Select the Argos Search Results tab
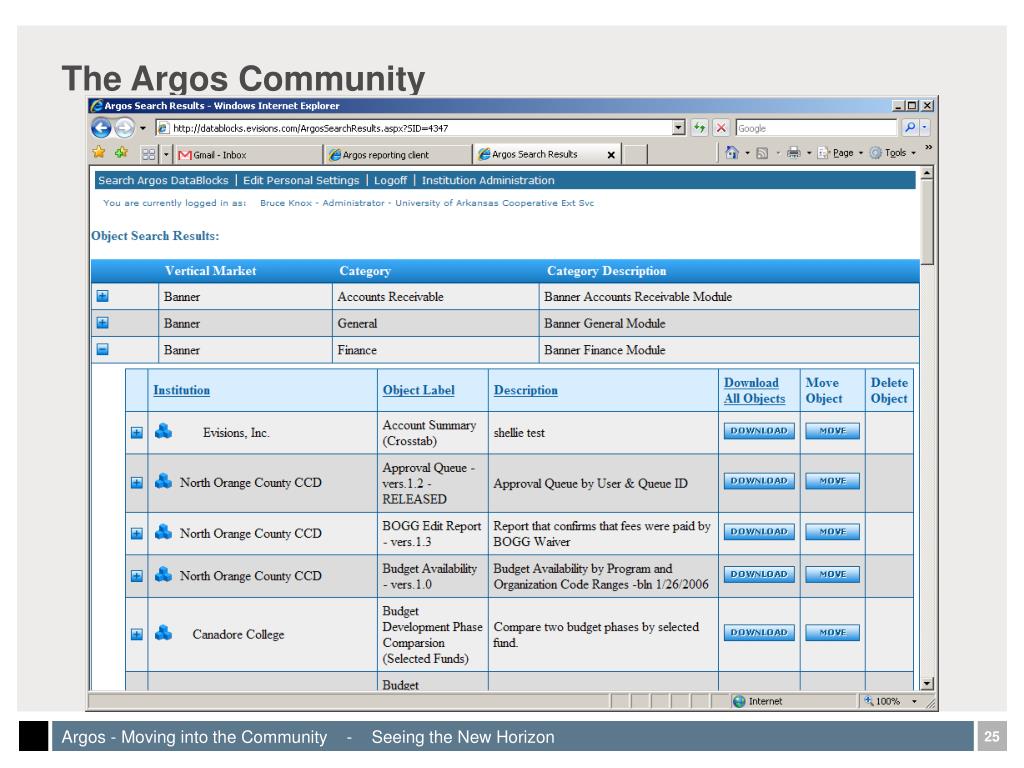The height and width of the screenshot is (768, 1024). 536,154
